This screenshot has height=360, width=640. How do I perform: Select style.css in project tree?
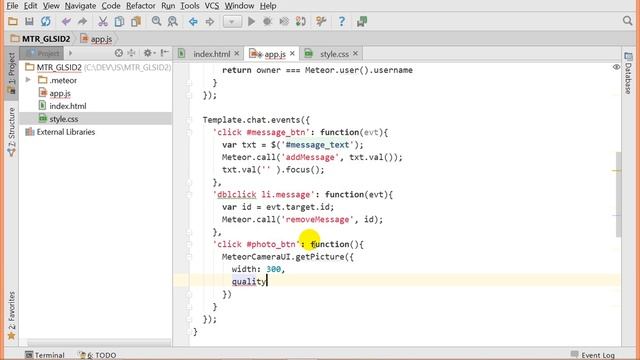pyautogui.click(x=64, y=119)
